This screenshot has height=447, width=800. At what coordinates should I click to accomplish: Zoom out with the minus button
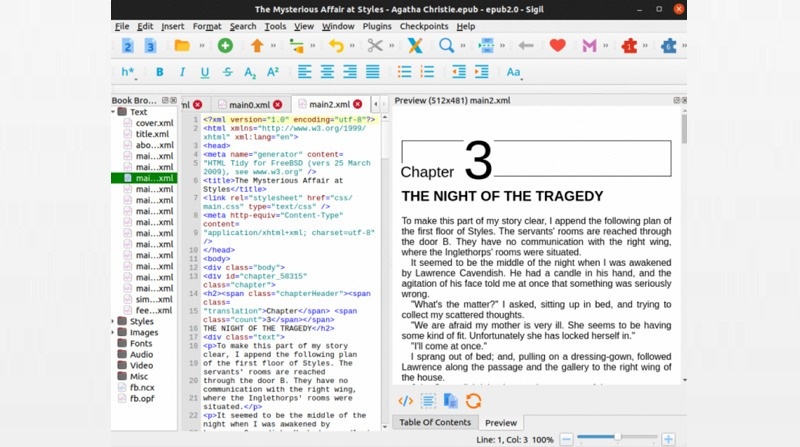(566, 439)
